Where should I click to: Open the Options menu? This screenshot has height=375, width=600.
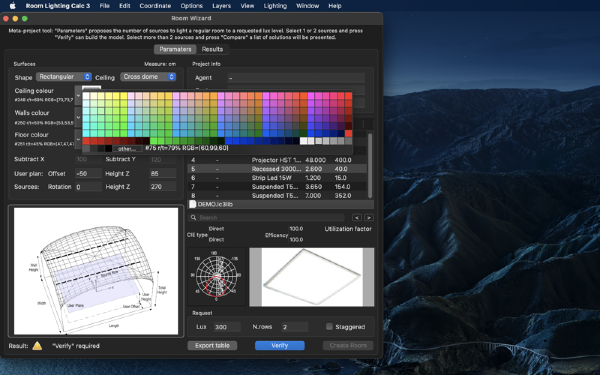pos(191,6)
